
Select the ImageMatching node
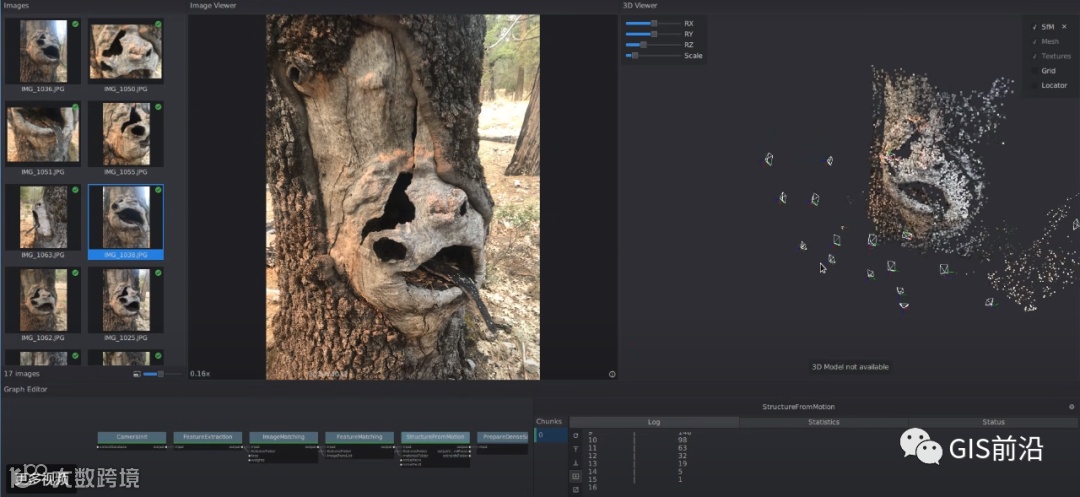tap(283, 437)
